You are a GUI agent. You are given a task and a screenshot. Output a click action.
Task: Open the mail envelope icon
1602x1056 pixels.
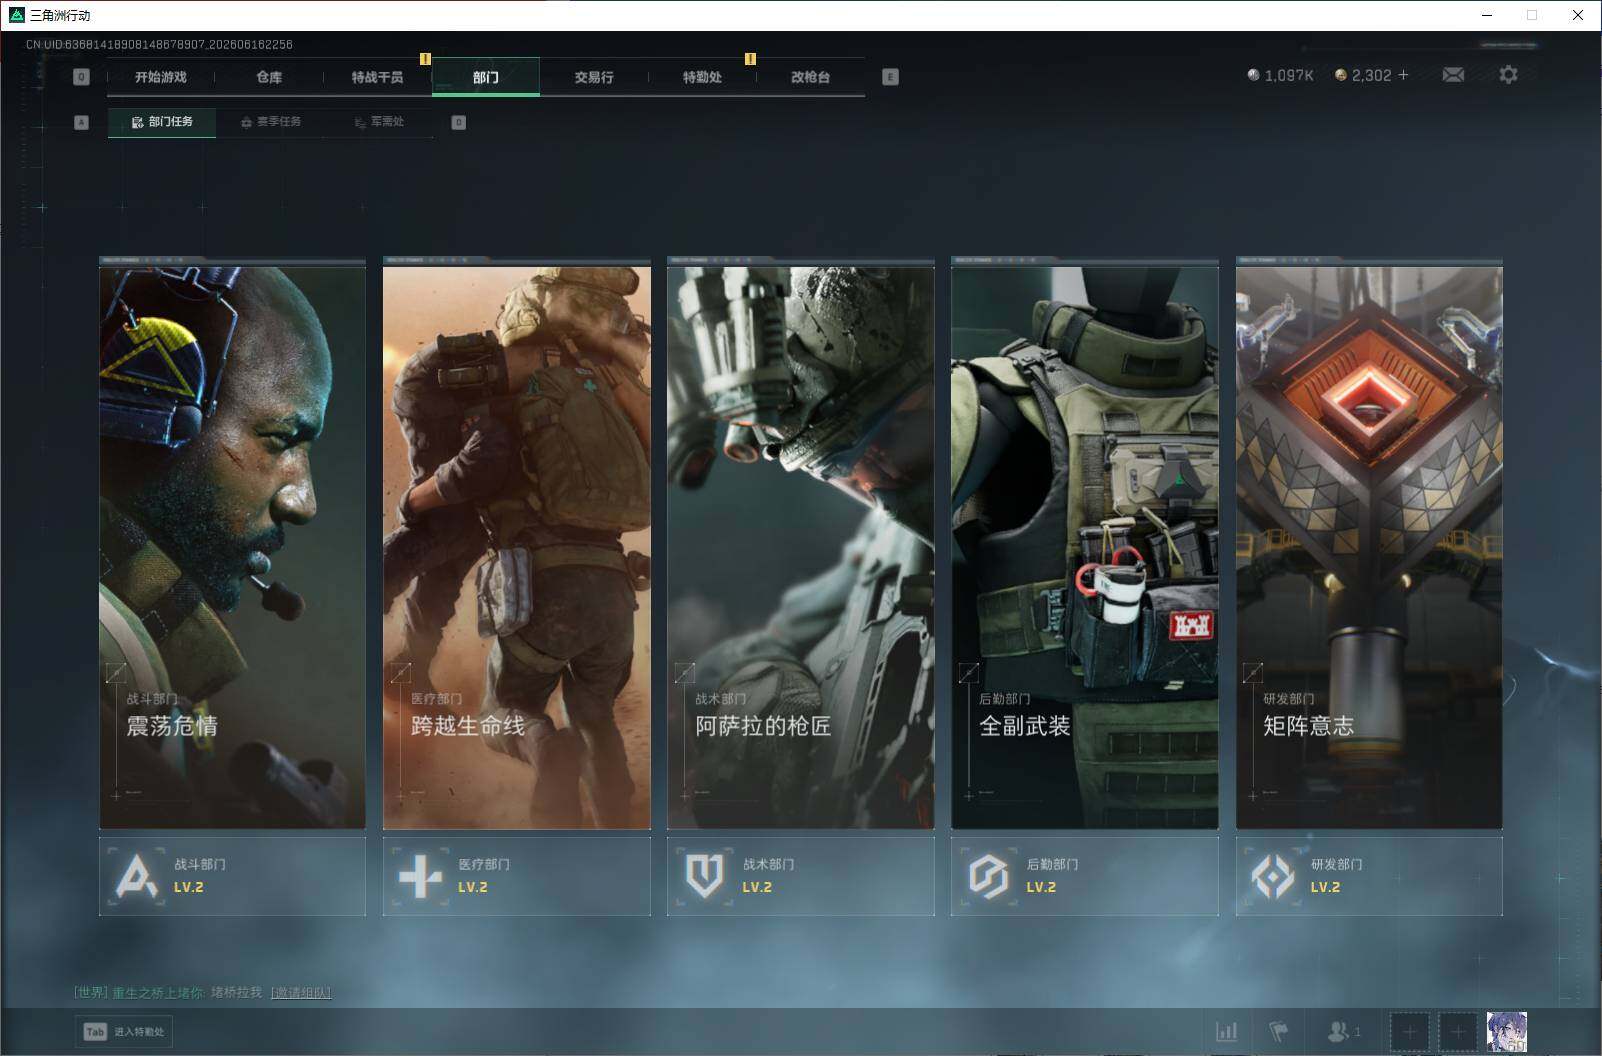tap(1453, 75)
